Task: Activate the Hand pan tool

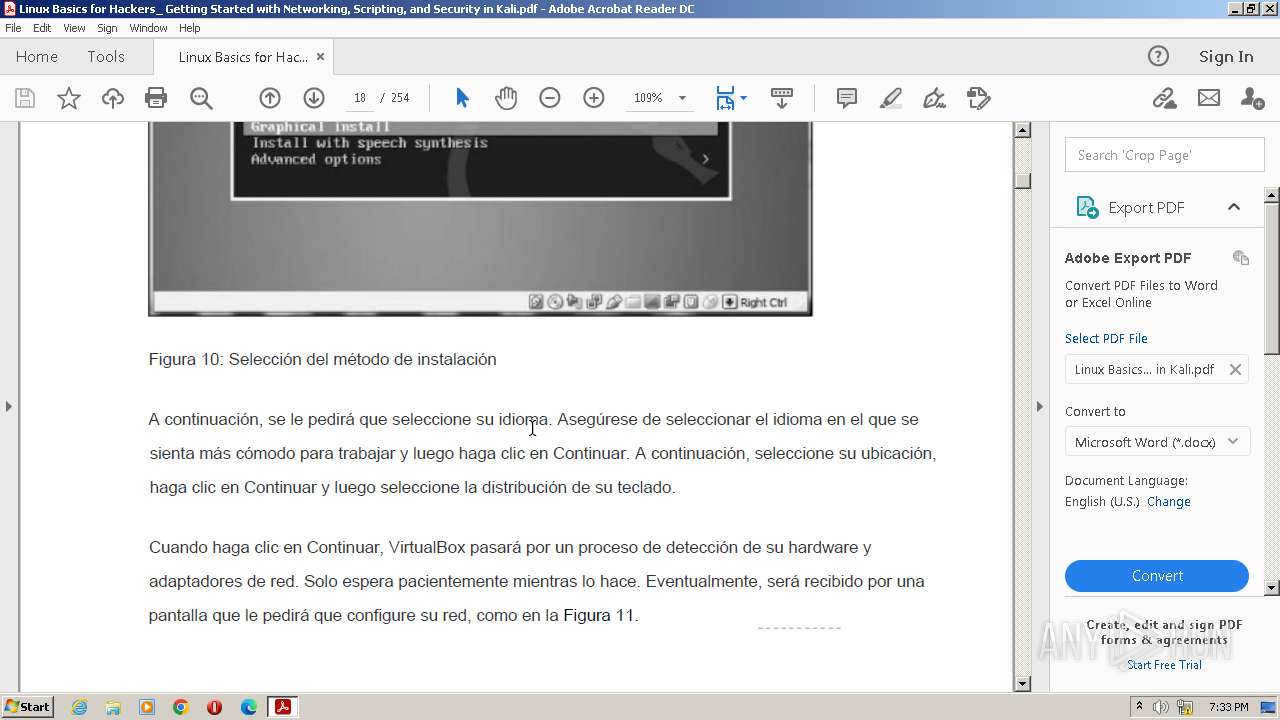Action: [506, 98]
